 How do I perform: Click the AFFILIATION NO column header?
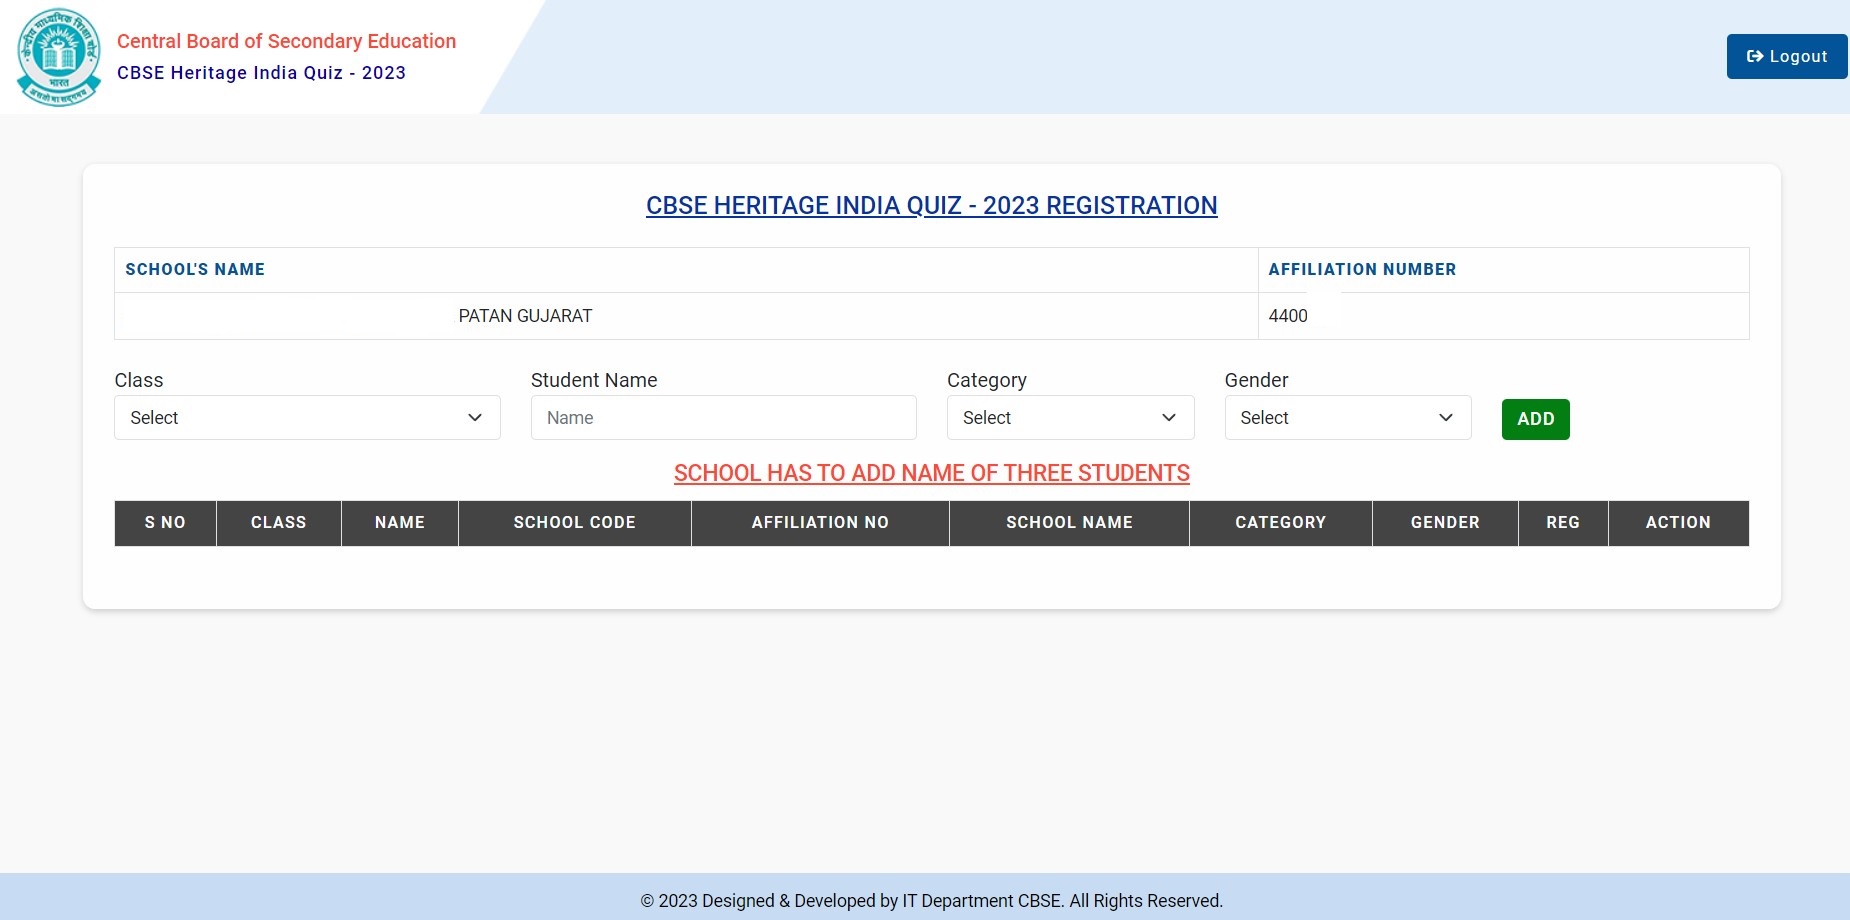[820, 522]
